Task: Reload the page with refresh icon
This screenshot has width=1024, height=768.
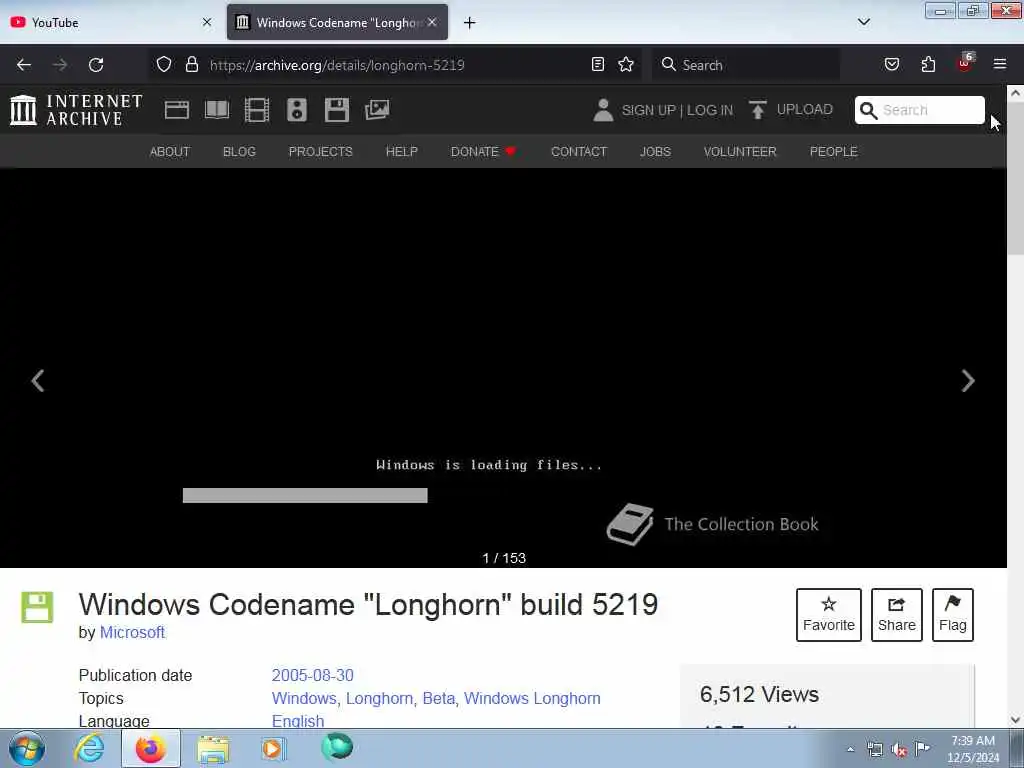Action: (x=96, y=65)
